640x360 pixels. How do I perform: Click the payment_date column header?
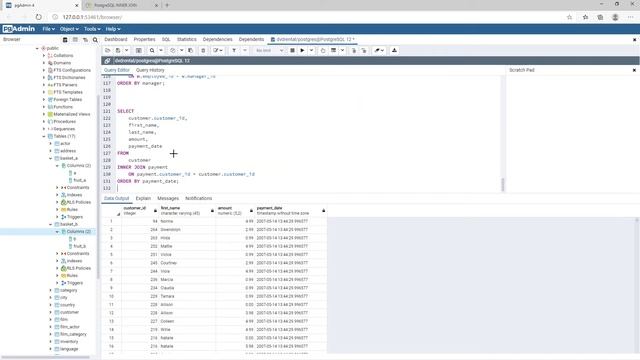click(x=291, y=211)
